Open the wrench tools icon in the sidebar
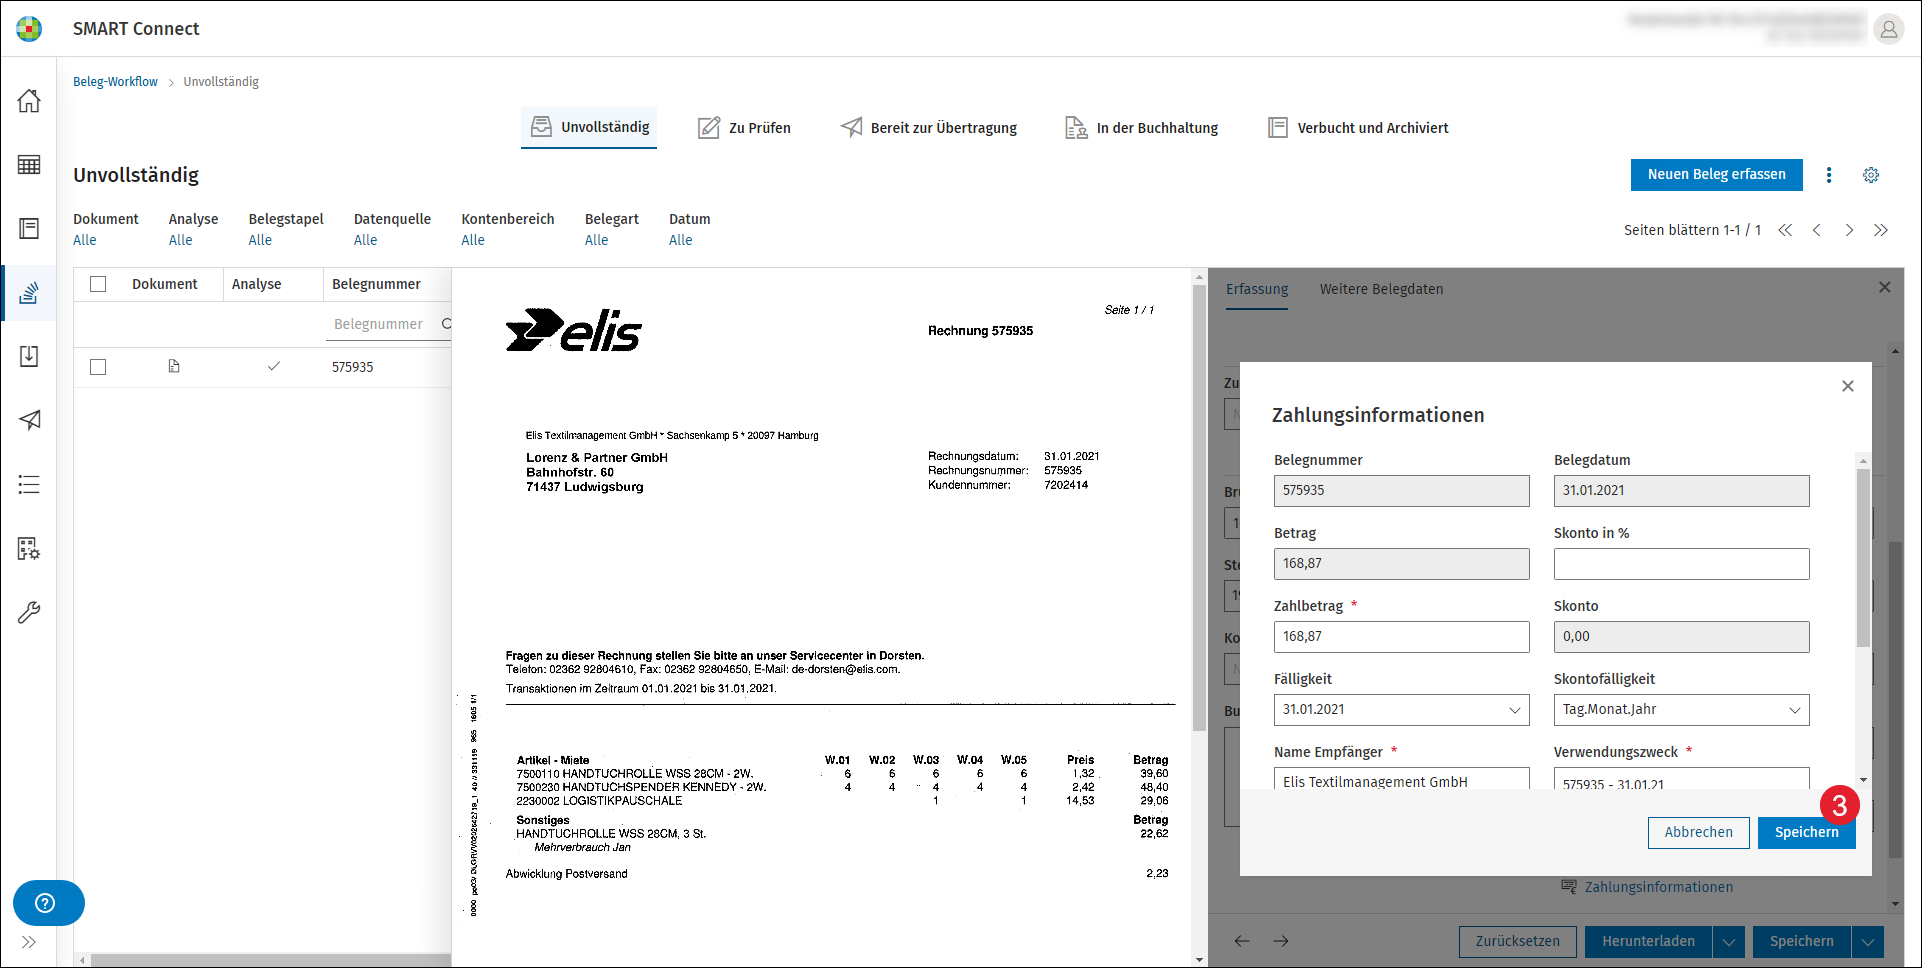Screen dimensions: 1922x968 tap(29, 612)
